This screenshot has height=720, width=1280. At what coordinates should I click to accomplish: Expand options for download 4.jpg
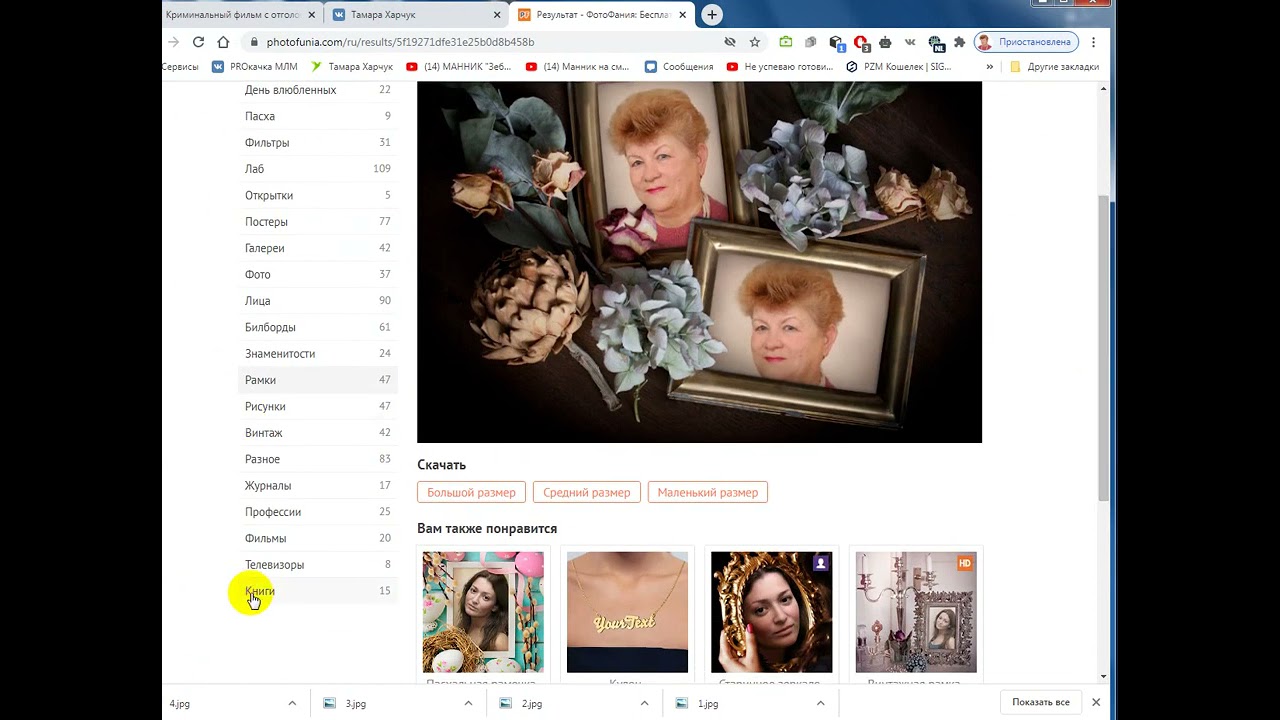click(292, 703)
